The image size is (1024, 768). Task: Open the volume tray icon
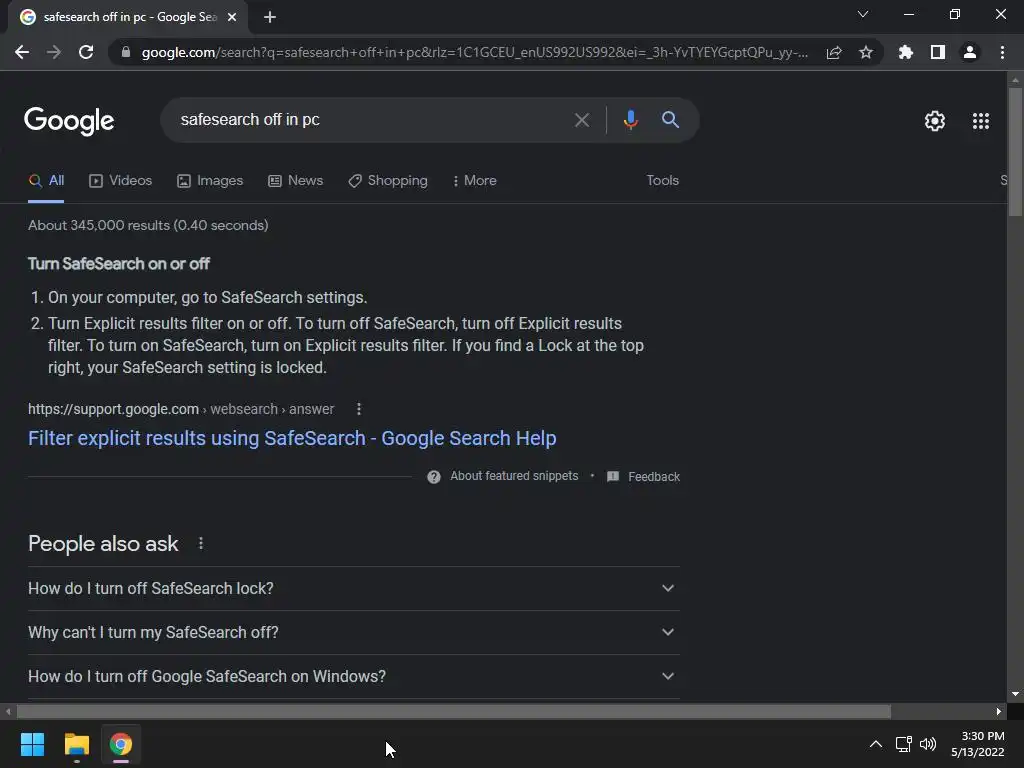[x=928, y=744]
